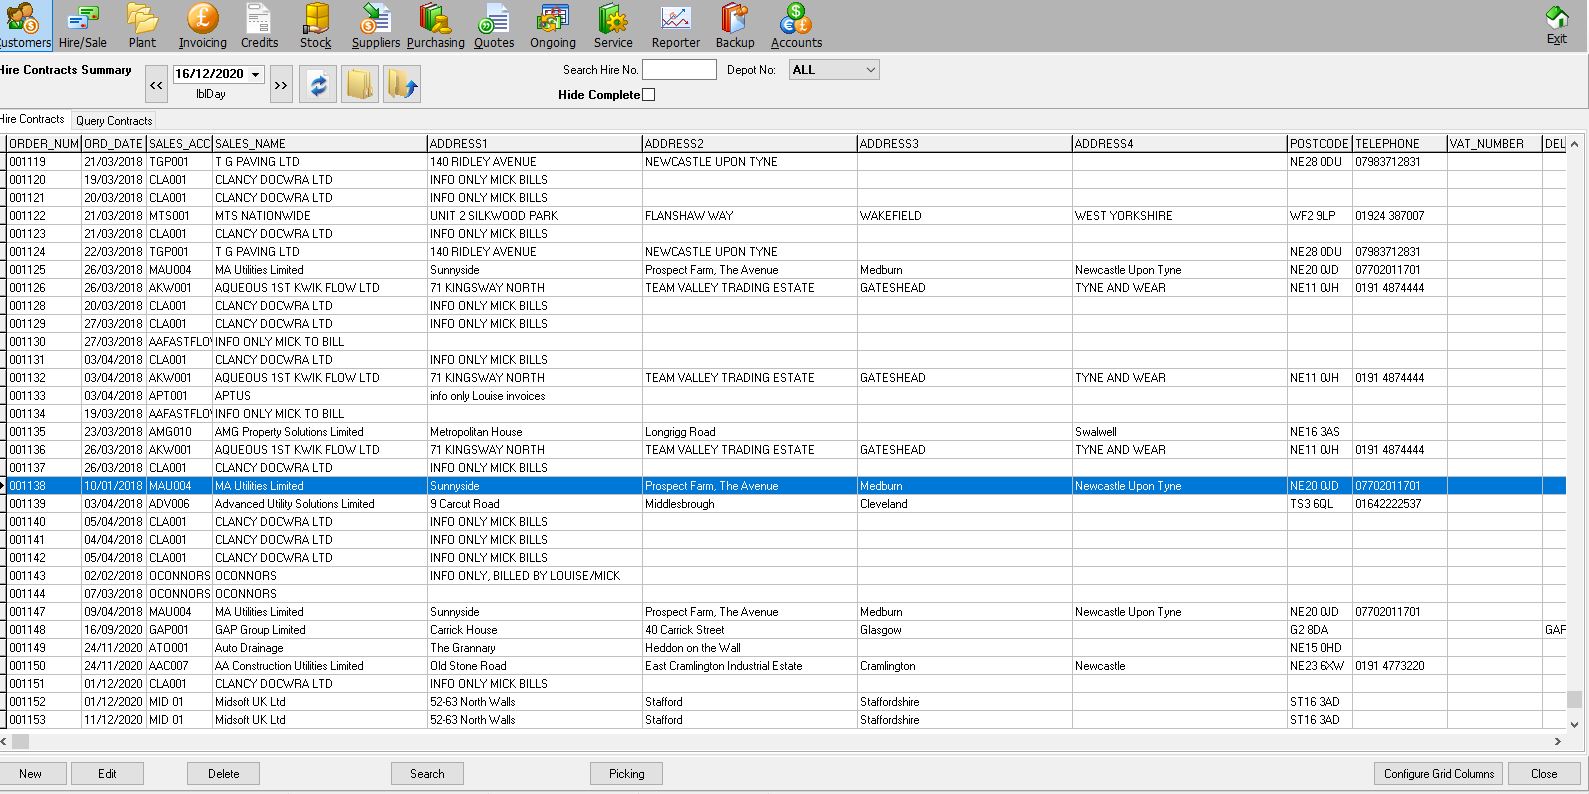
Task: Open the date picker dropdown arrow
Action: (256, 75)
